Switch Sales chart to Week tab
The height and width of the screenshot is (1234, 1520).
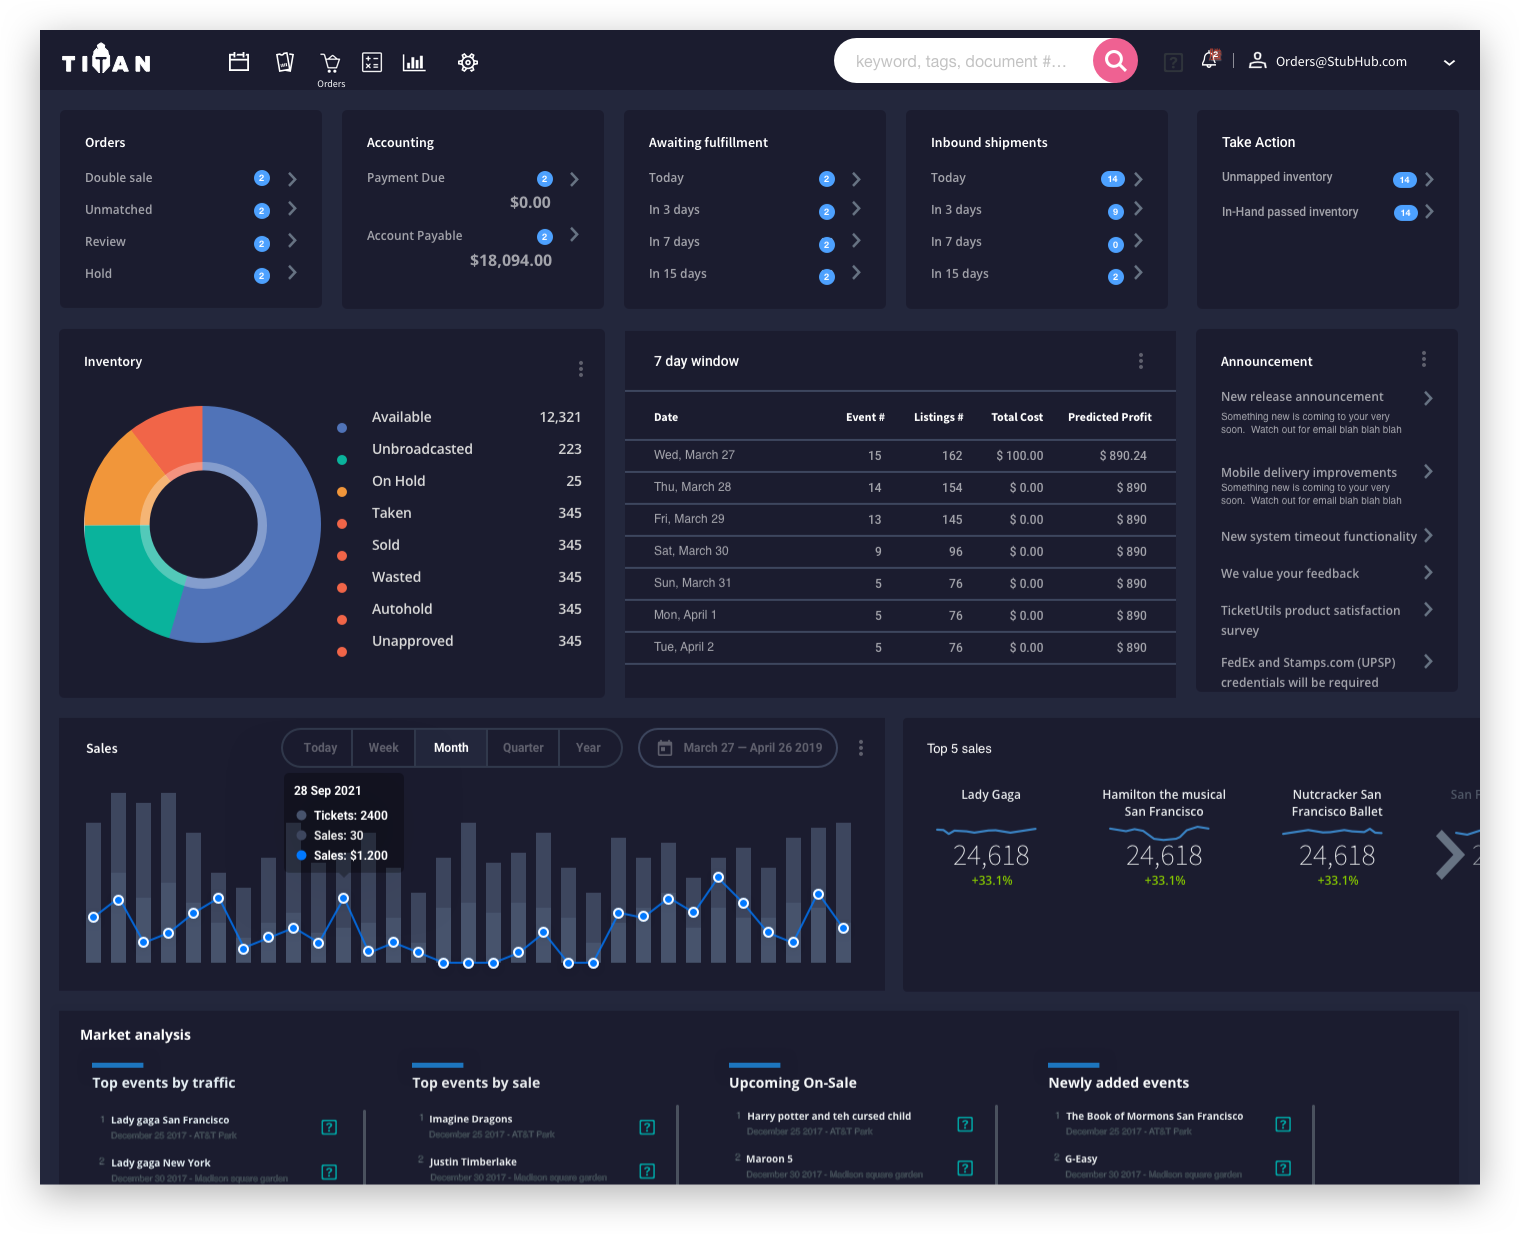(x=383, y=748)
